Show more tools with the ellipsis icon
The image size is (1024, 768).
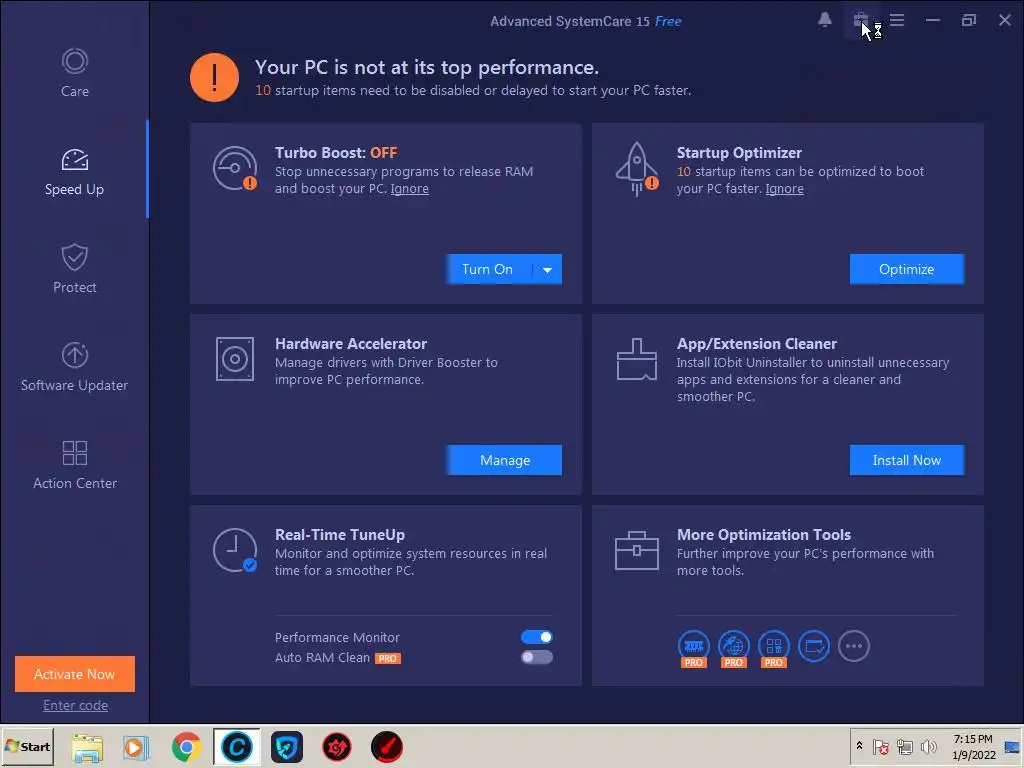tap(854, 647)
